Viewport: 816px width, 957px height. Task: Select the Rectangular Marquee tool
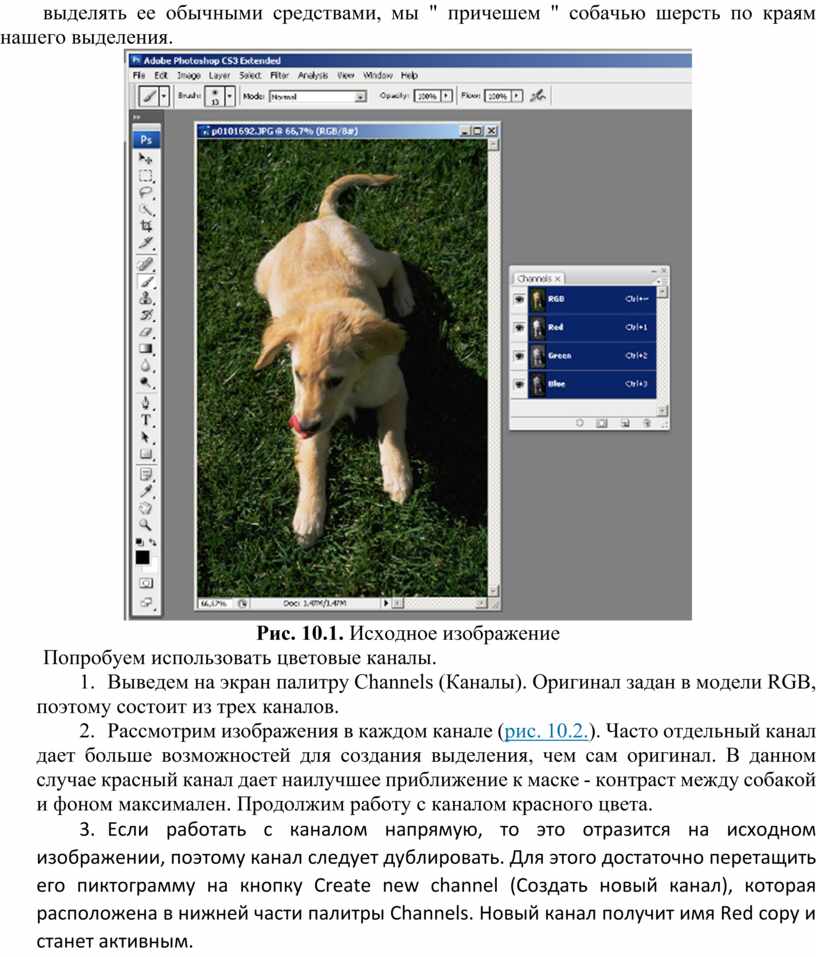(x=145, y=176)
